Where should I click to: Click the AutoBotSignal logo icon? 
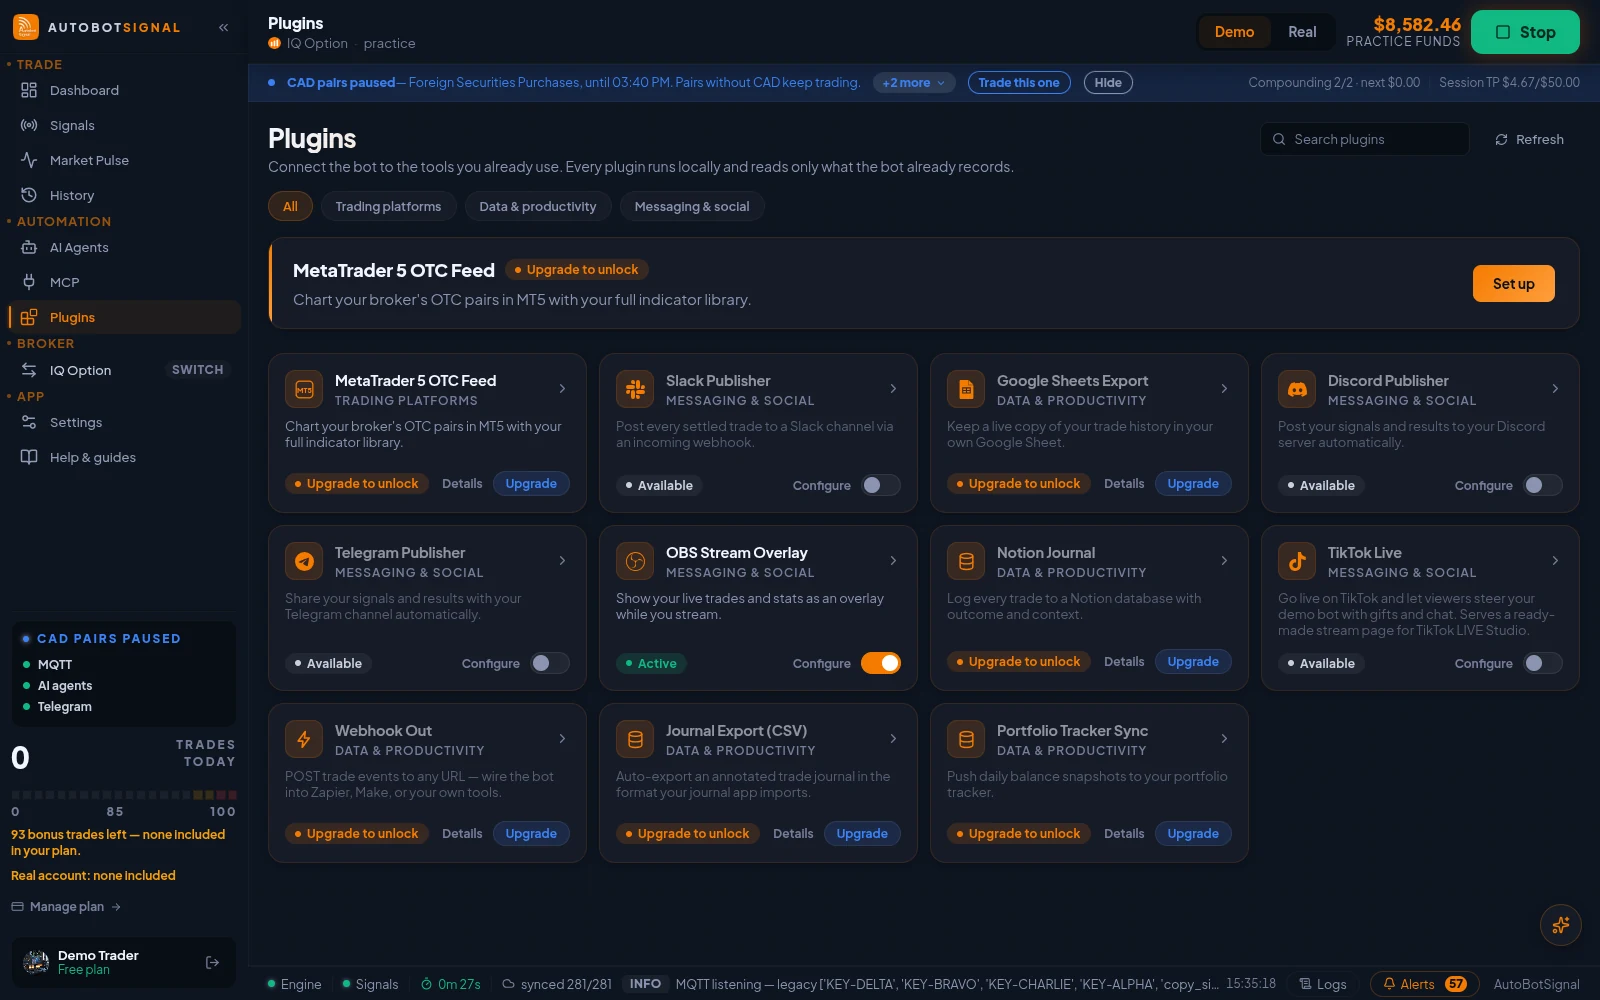coord(26,27)
